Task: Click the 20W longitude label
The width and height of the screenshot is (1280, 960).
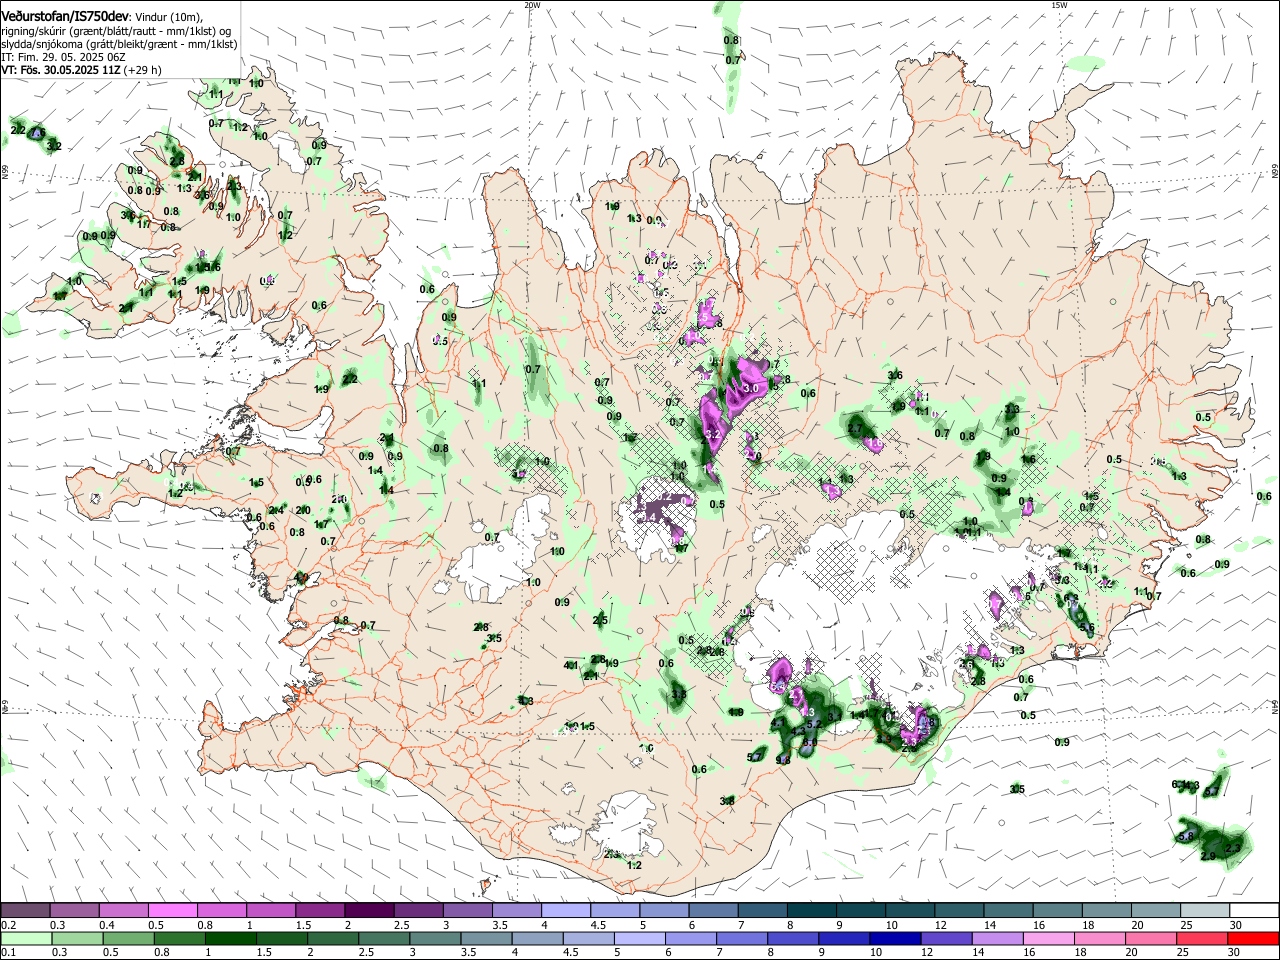Action: click(x=532, y=4)
